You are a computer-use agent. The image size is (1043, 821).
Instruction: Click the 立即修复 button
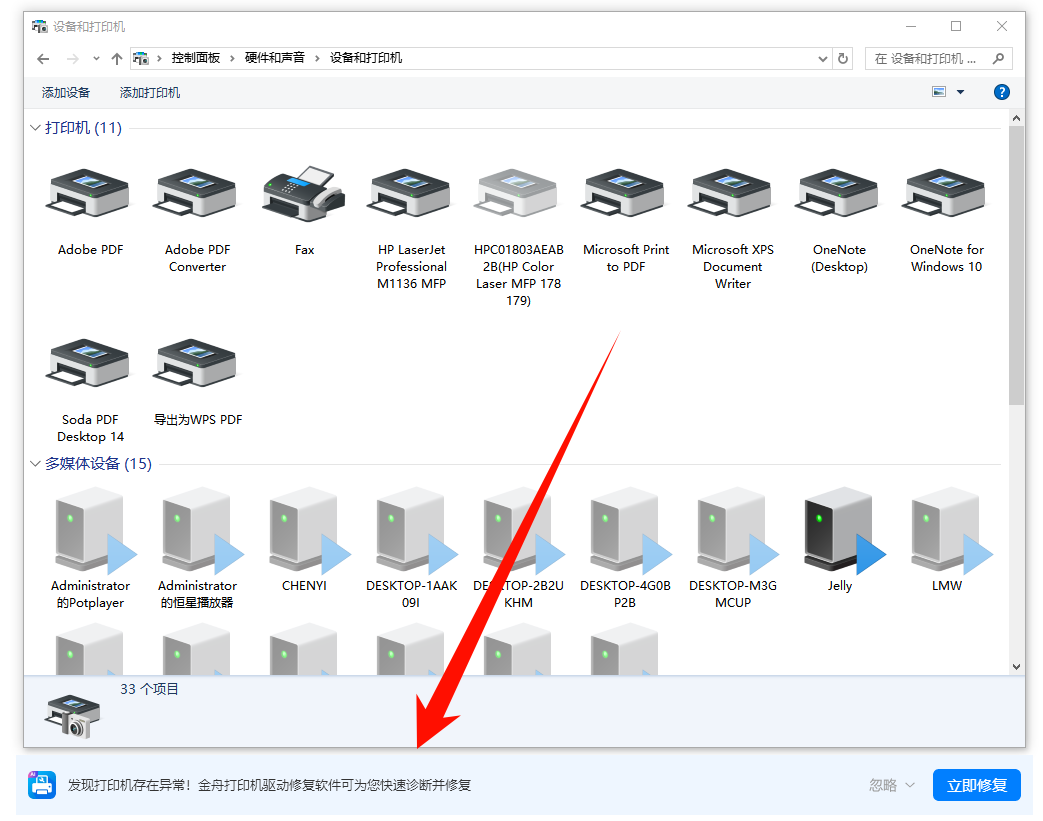976,785
